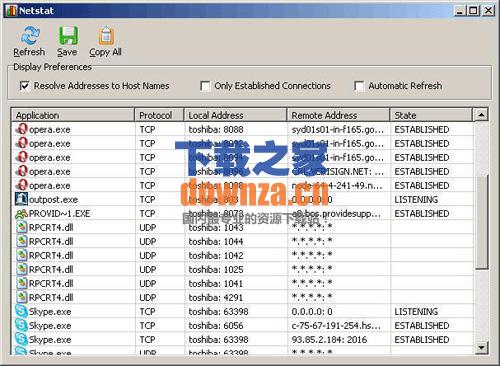Select the RPCRT4.dll icon on port 1043
Screen dimensions: 500x366
21,227
